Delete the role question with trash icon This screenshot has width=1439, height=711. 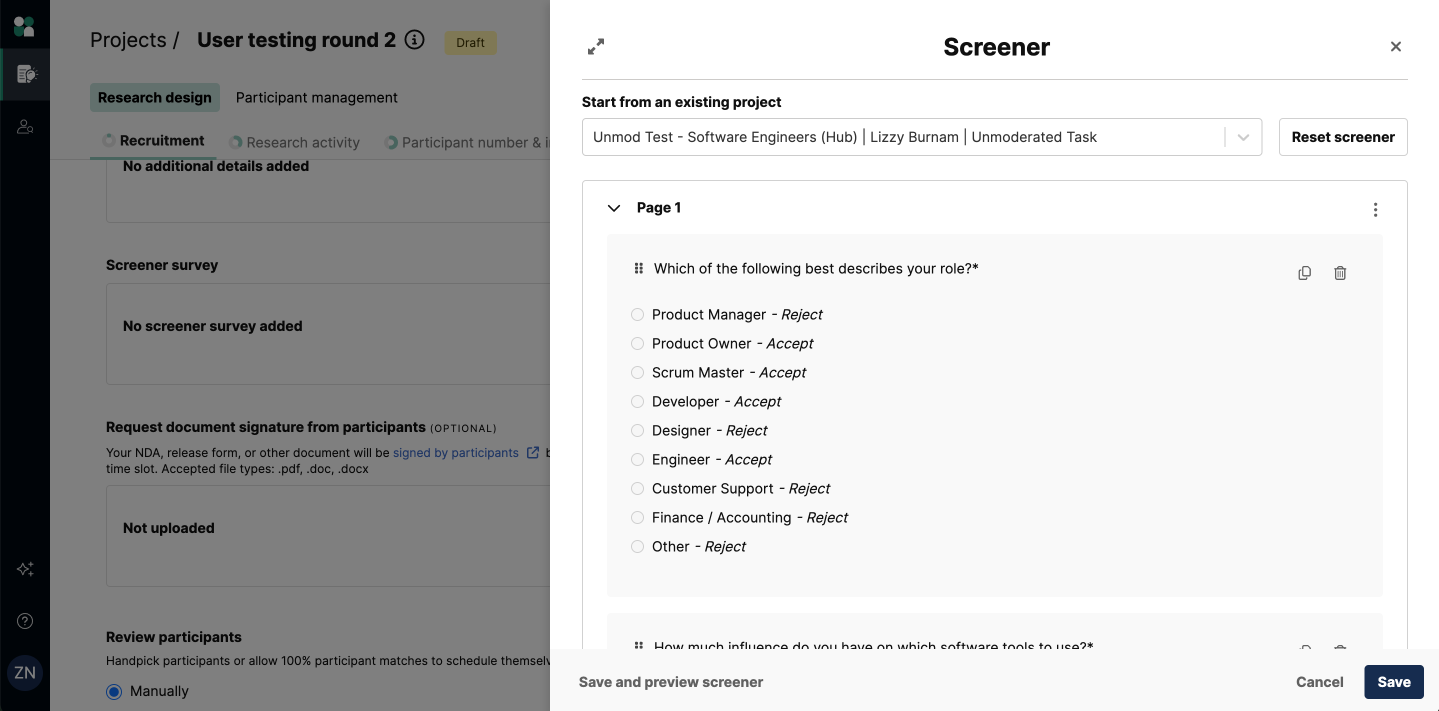pyautogui.click(x=1340, y=273)
